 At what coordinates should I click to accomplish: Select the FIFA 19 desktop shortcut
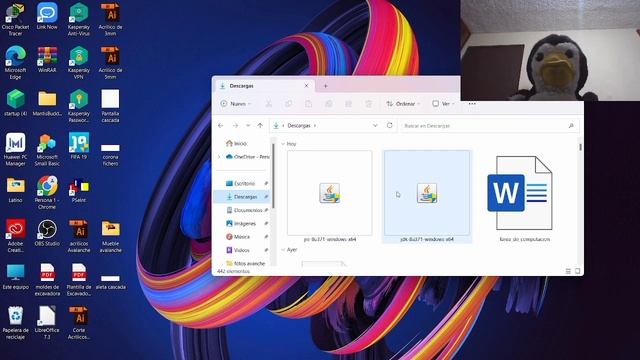[x=79, y=146]
